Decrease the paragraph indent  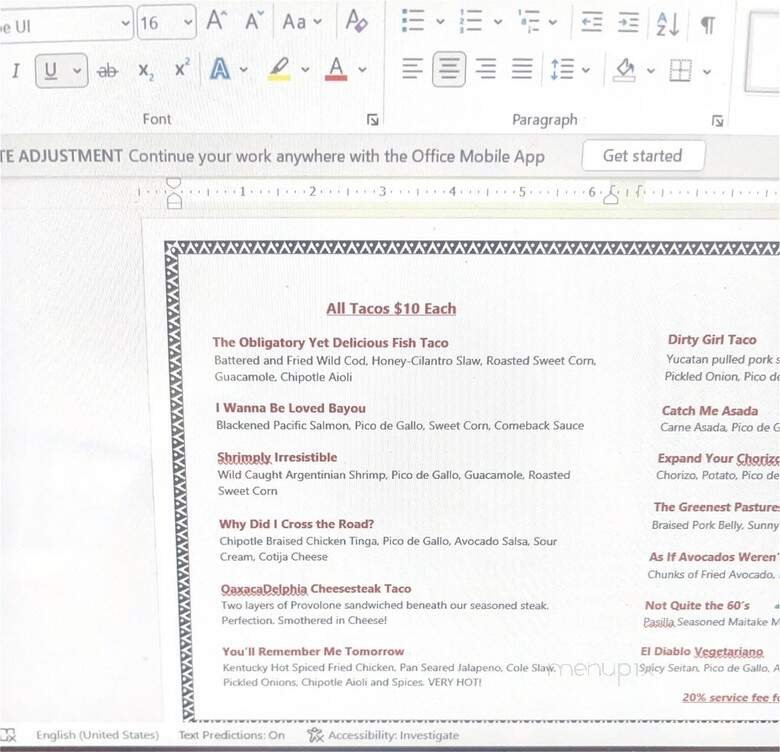coord(592,22)
